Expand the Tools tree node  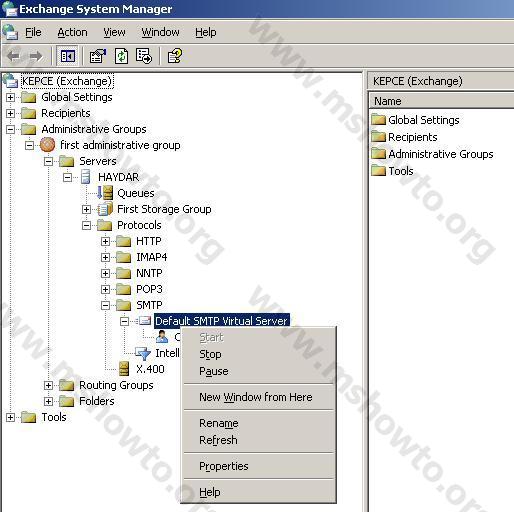click(10, 417)
